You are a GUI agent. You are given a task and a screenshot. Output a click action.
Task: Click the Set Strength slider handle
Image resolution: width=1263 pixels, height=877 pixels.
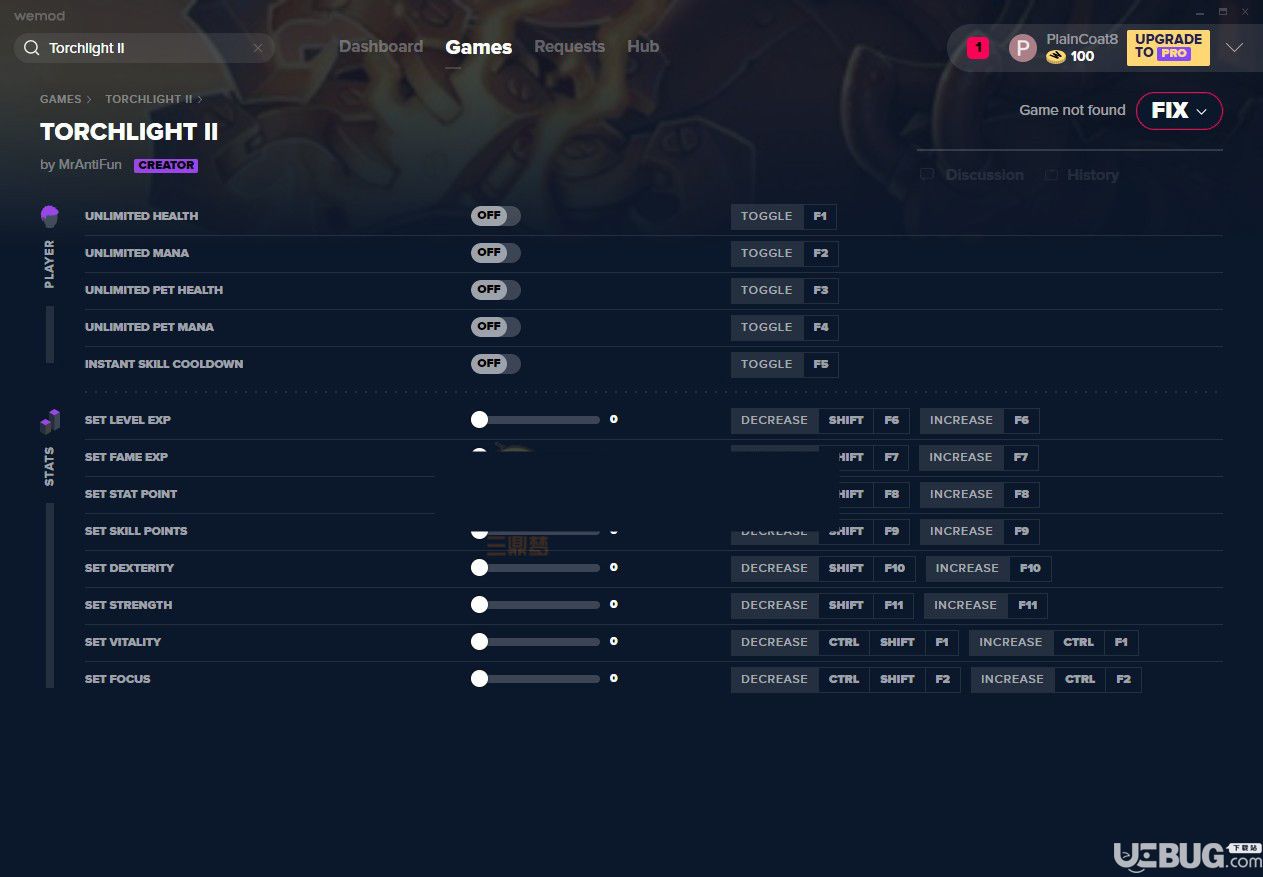click(x=480, y=605)
